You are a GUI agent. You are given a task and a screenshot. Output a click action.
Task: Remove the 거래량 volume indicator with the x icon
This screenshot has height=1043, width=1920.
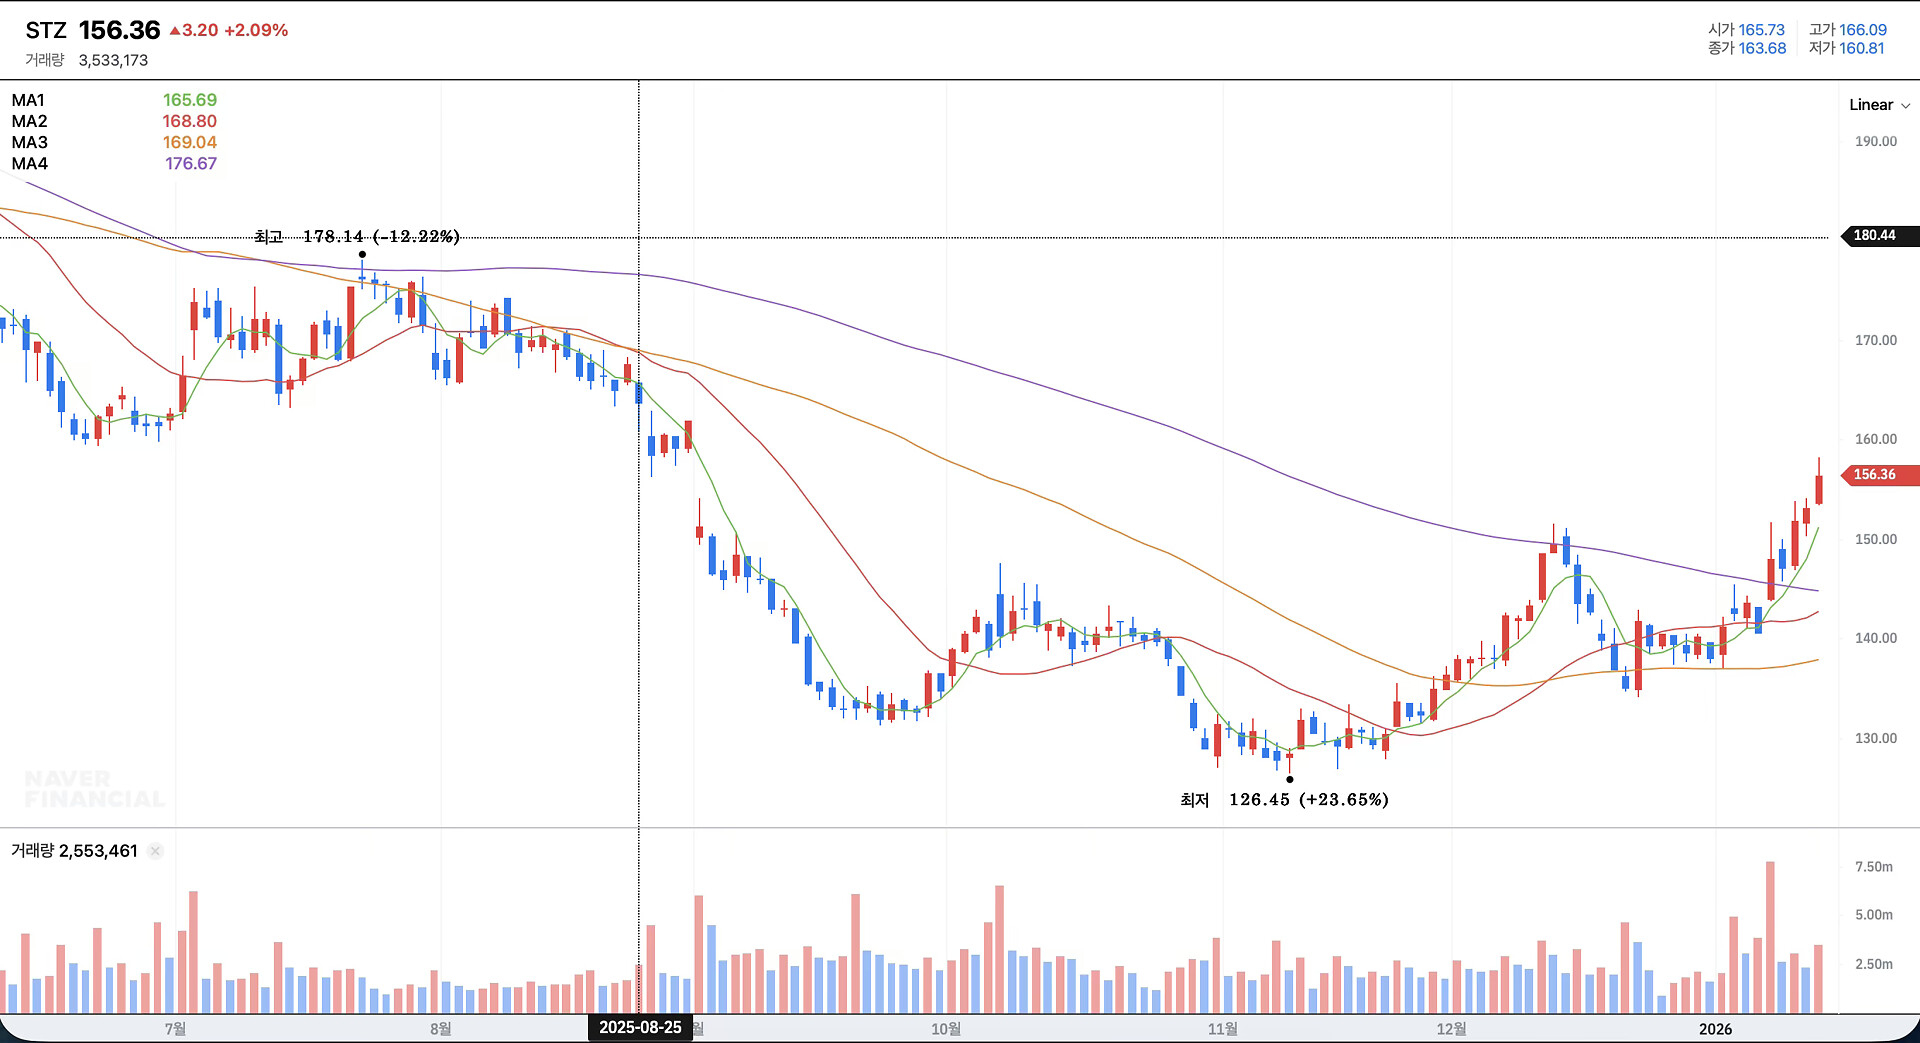point(155,851)
